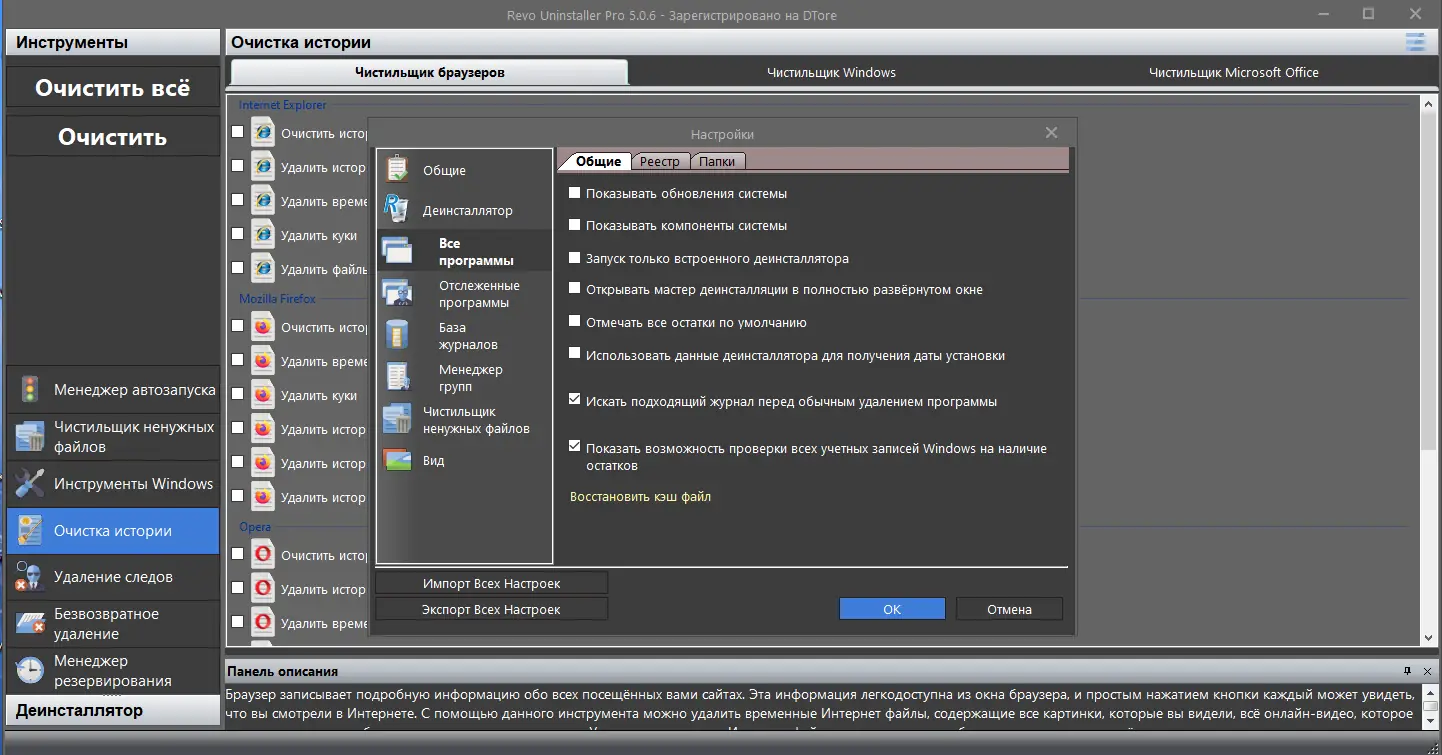
Task: Enable Отмечать все остатки по умолчанию
Action: tap(575, 322)
